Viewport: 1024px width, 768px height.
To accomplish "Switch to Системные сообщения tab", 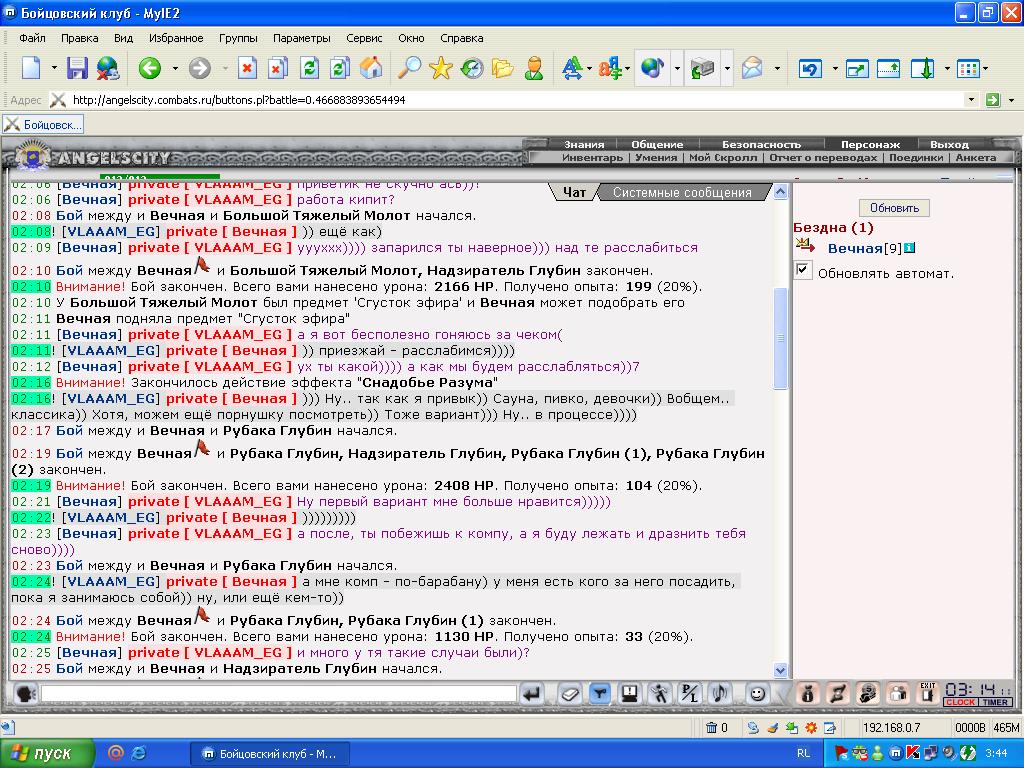I will [682, 192].
